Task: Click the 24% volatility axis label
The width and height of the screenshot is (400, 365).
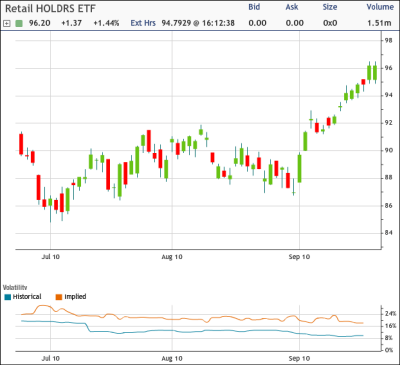Action: click(391, 314)
